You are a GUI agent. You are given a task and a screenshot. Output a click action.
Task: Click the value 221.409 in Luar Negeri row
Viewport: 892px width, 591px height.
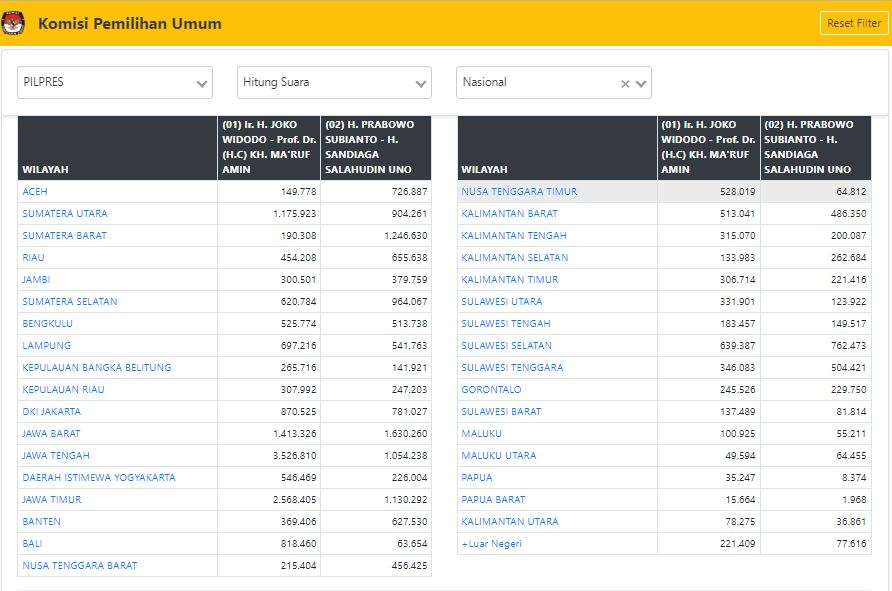(737, 544)
